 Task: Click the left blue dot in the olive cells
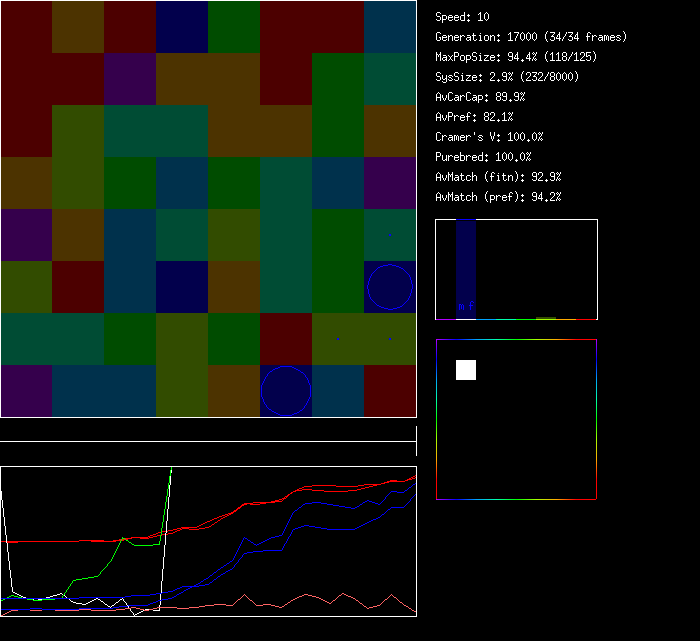click(338, 339)
